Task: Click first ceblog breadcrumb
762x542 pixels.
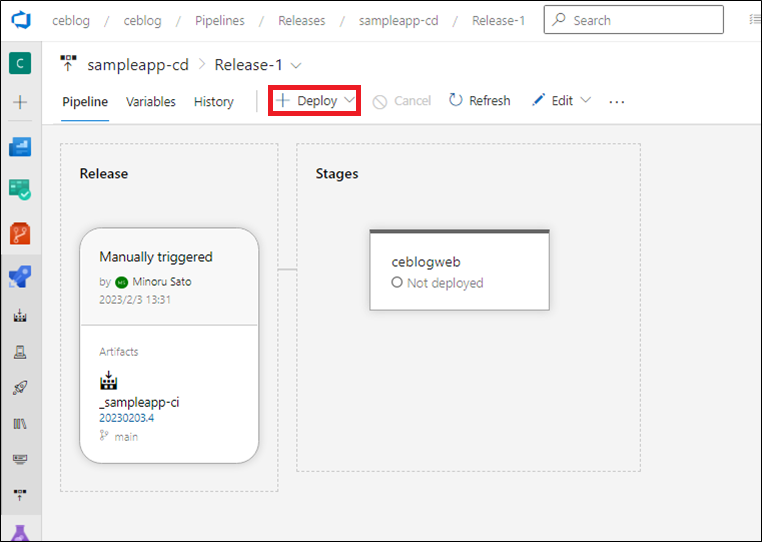Action: (71, 20)
